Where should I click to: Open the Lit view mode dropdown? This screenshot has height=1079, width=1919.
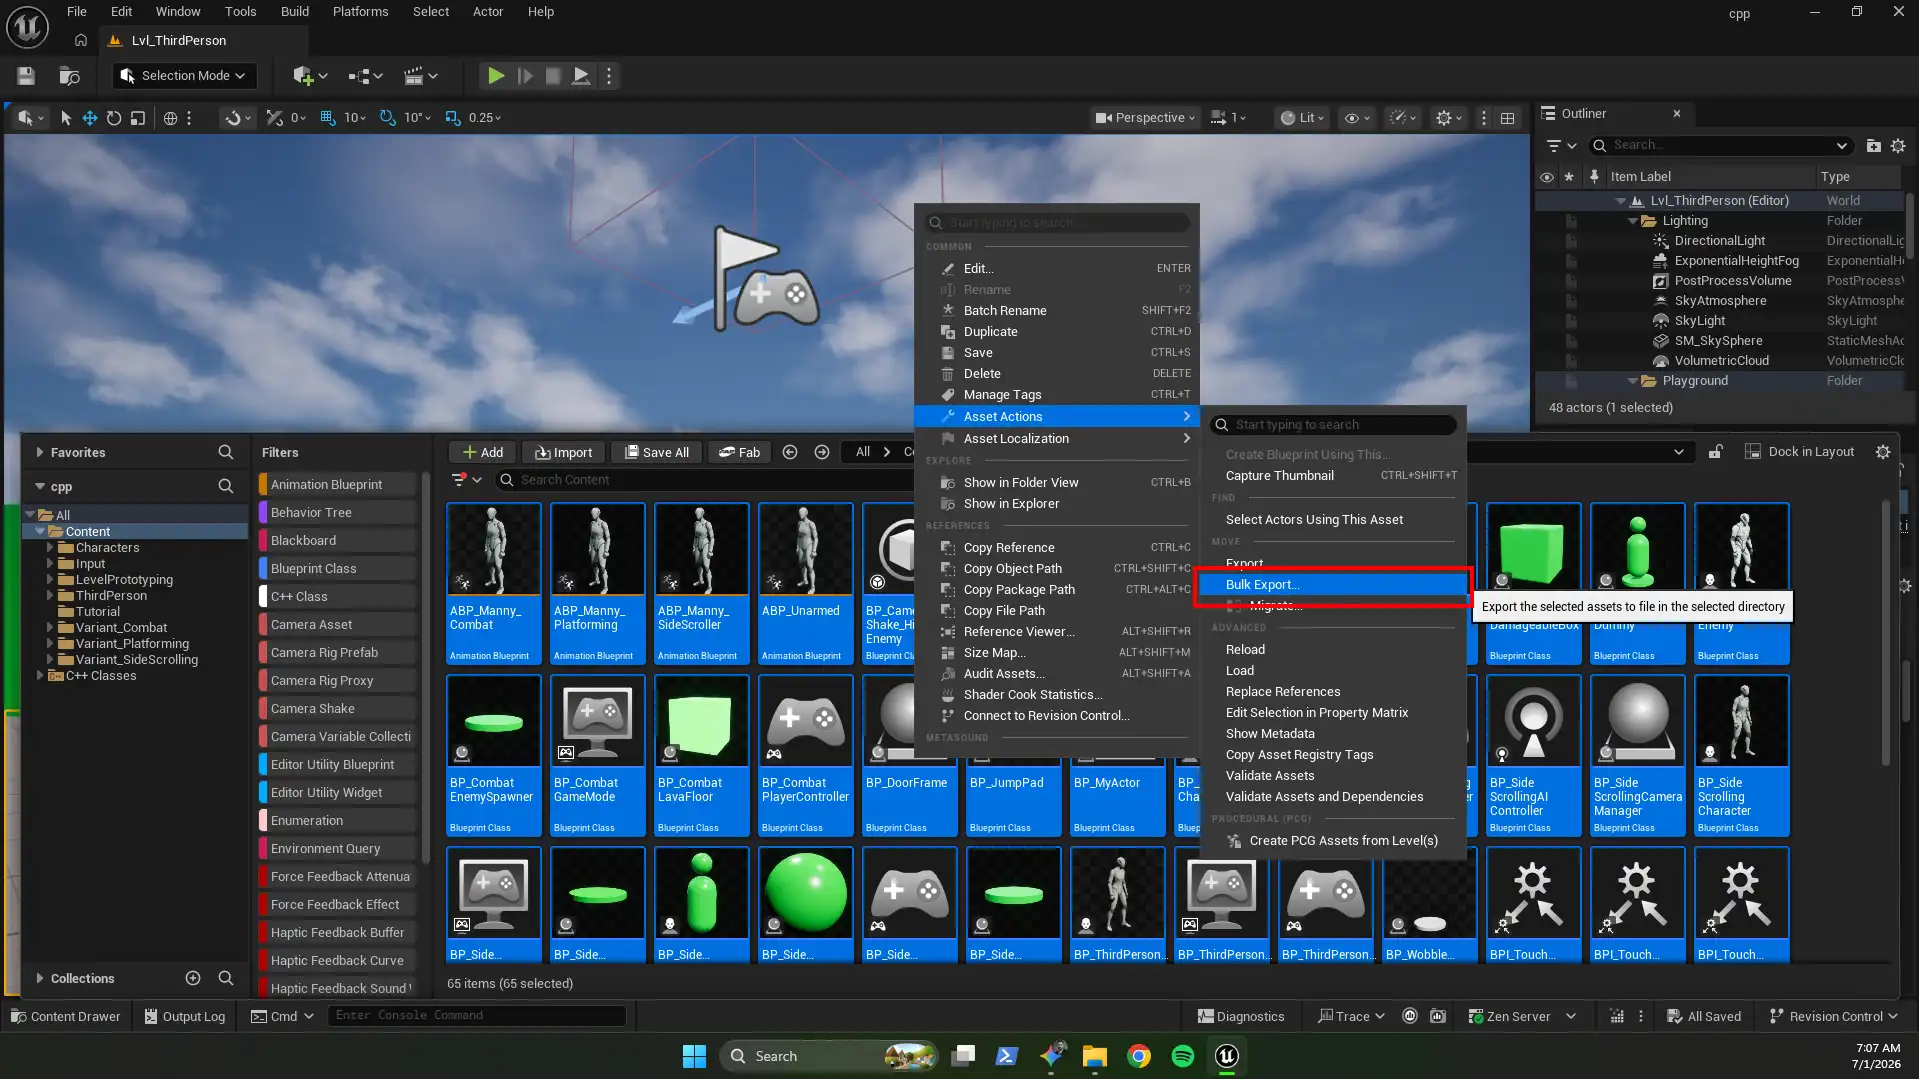(1302, 118)
